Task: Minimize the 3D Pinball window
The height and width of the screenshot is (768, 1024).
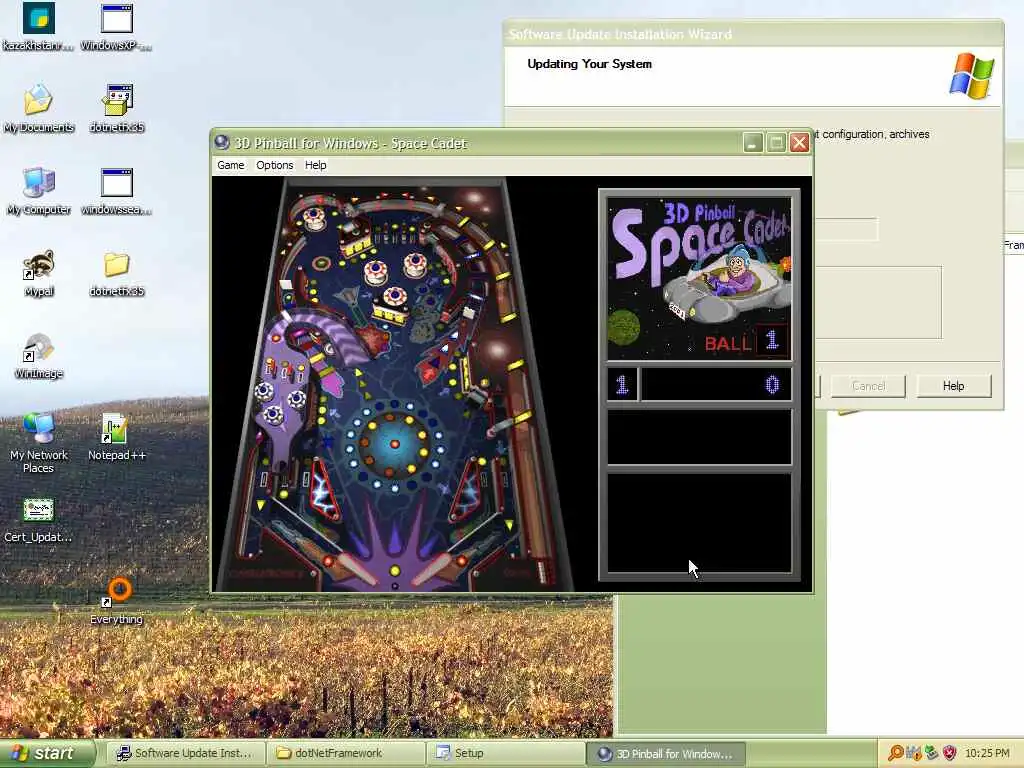Action: point(753,143)
